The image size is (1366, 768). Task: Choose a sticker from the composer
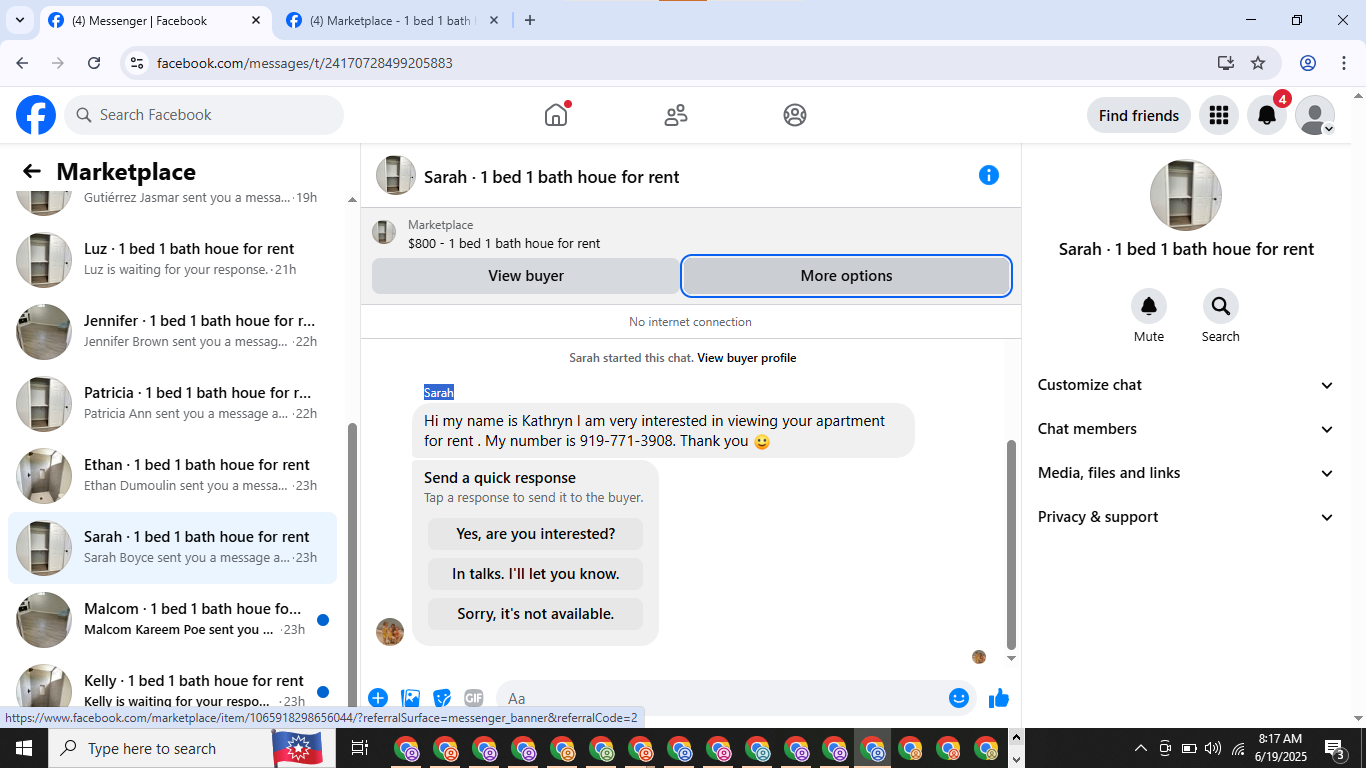pyautogui.click(x=442, y=698)
